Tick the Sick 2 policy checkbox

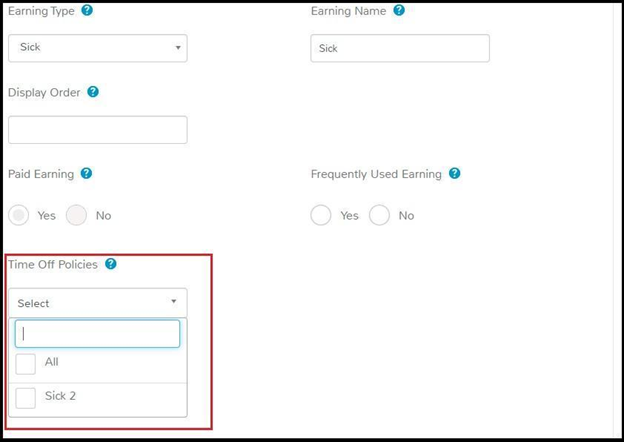(x=25, y=398)
